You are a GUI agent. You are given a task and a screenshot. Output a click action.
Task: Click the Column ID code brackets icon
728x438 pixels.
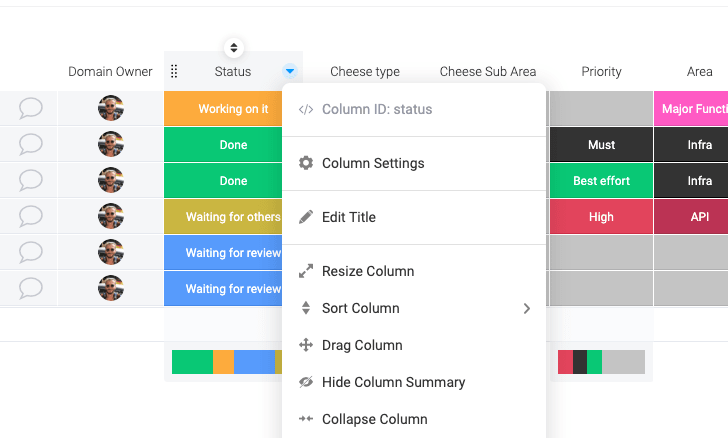tap(306, 109)
